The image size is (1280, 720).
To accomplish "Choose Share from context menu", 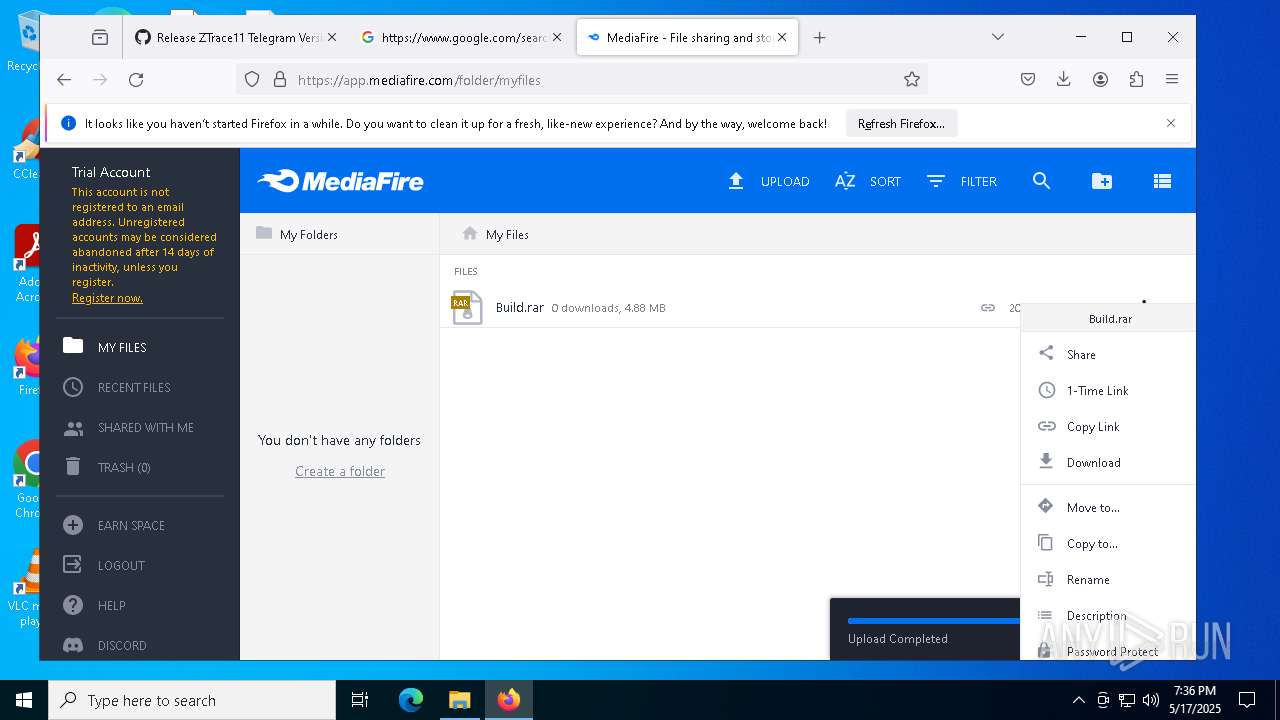I will click(1108, 354).
